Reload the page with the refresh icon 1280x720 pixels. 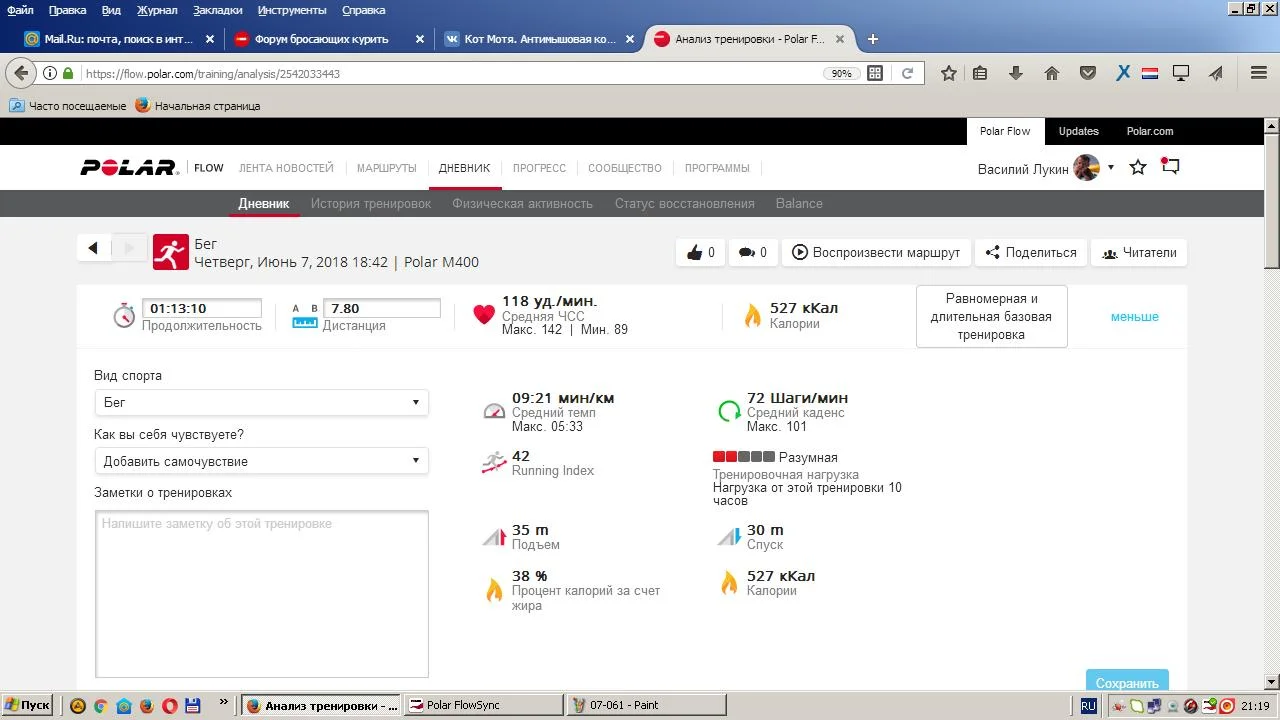click(x=908, y=73)
